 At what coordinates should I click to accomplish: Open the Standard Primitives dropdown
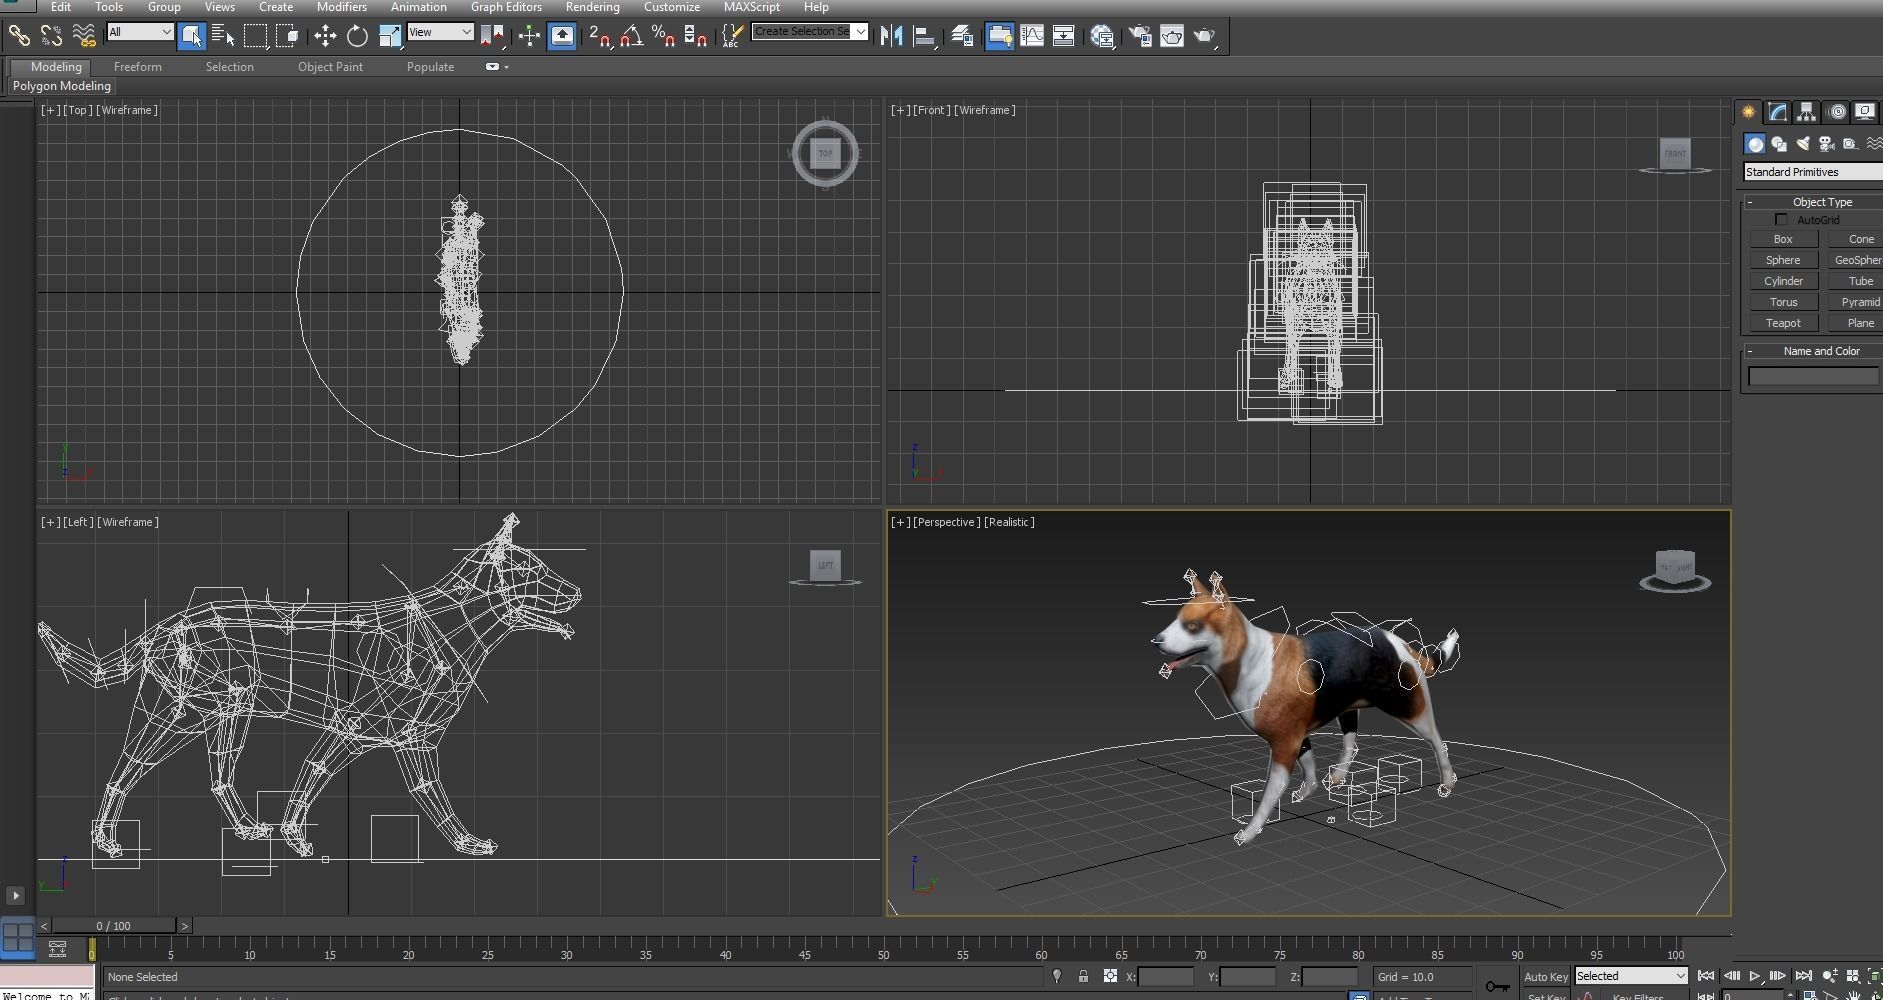[1812, 172]
